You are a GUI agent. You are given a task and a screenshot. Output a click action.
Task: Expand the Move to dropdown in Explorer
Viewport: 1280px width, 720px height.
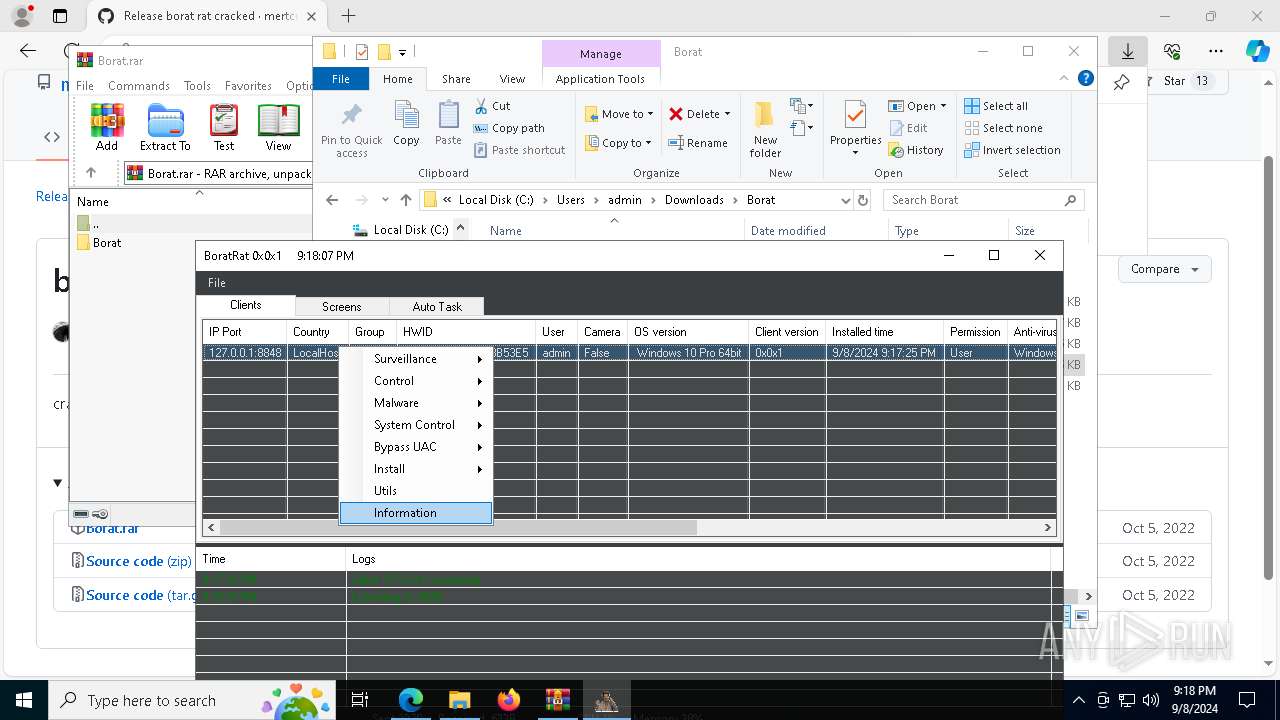point(650,114)
